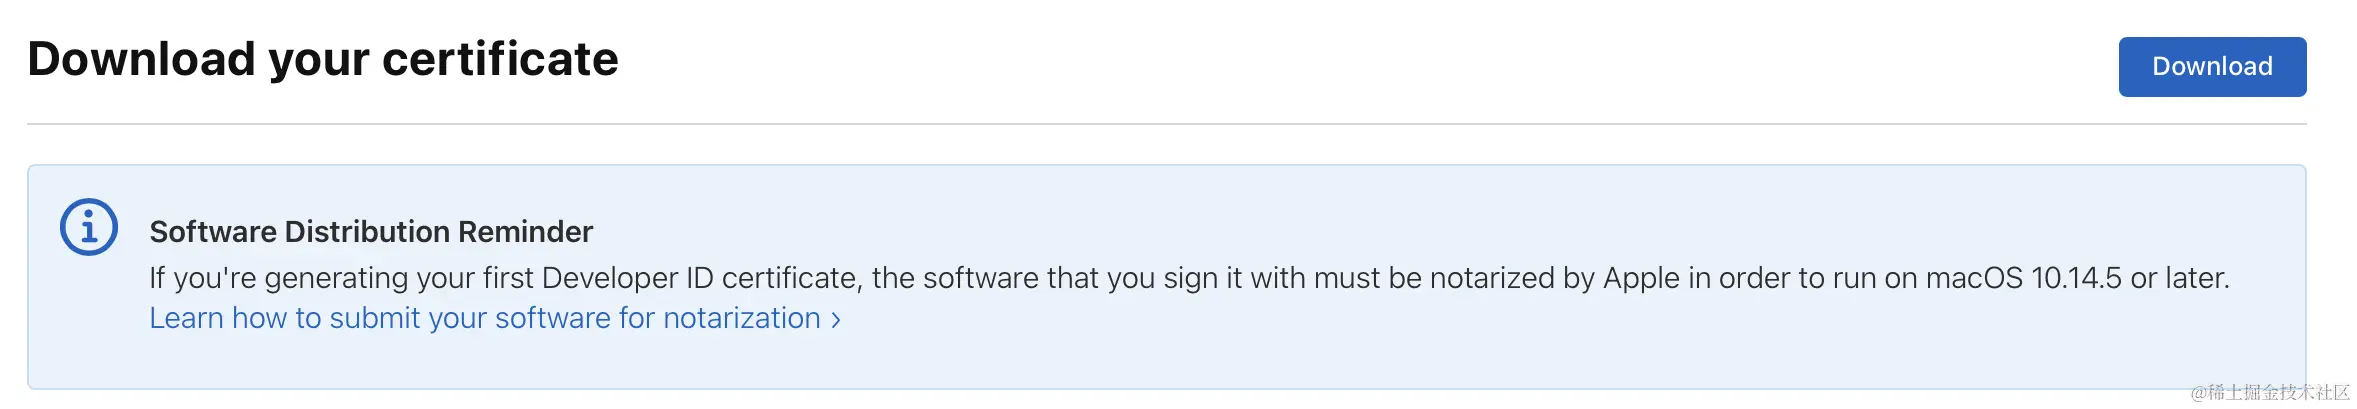Viewport: 2357px width, 409px height.
Task: Click the blue Download button
Action: (x=2212, y=67)
